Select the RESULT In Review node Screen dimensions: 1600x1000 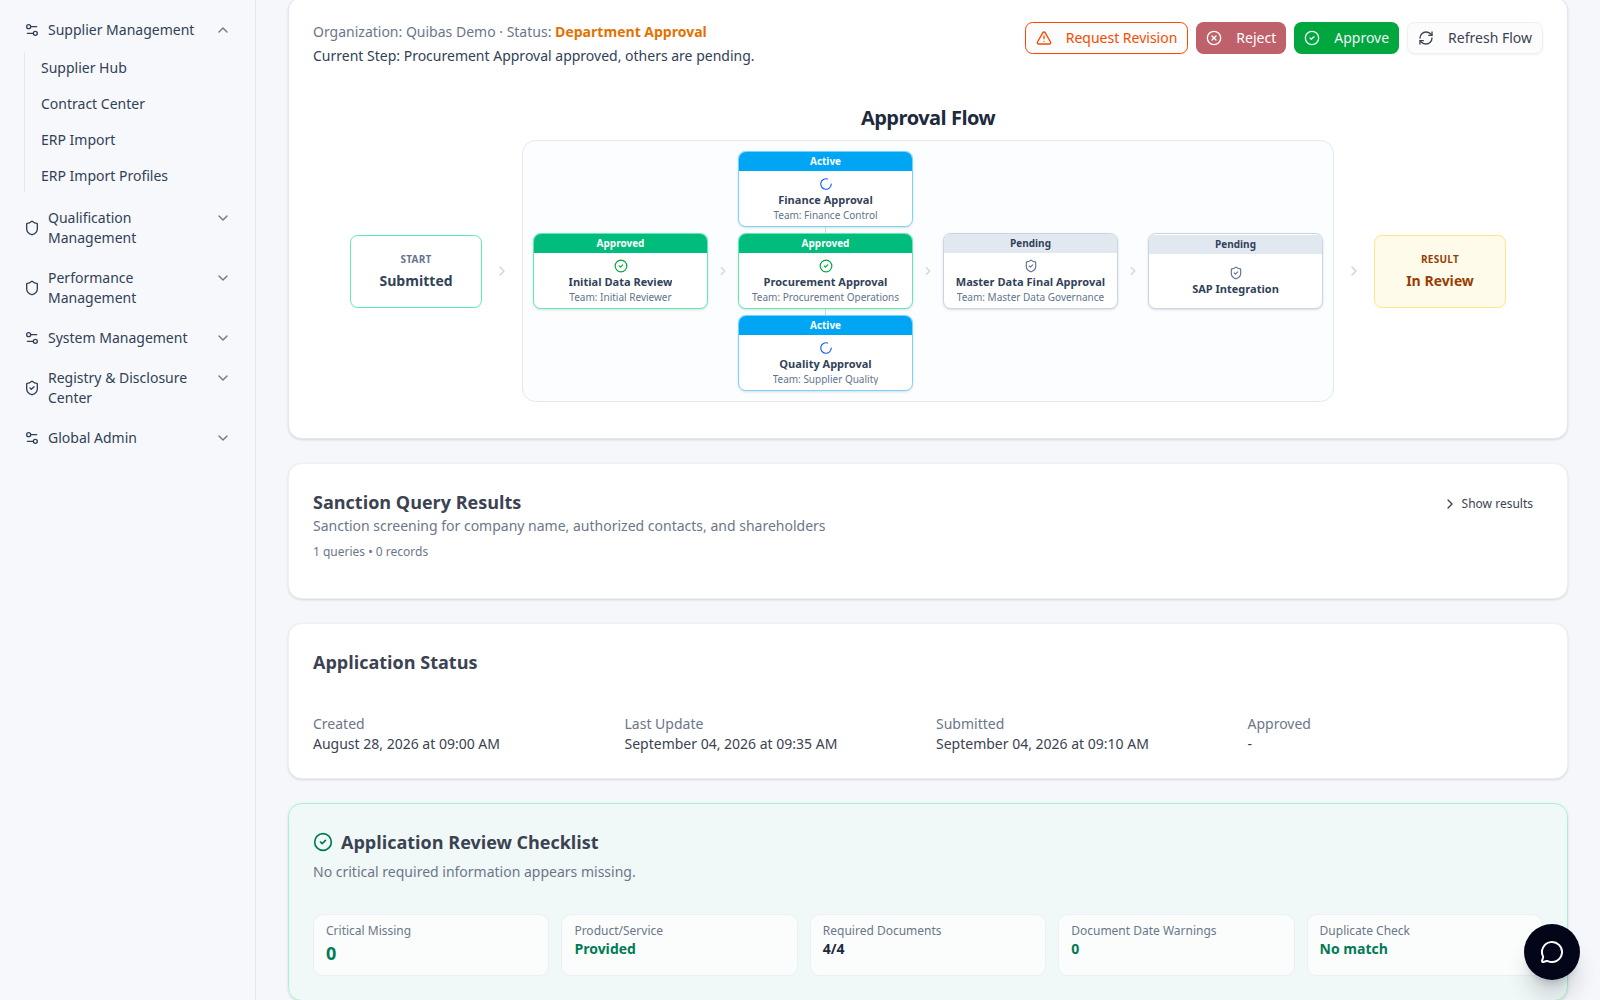point(1440,271)
